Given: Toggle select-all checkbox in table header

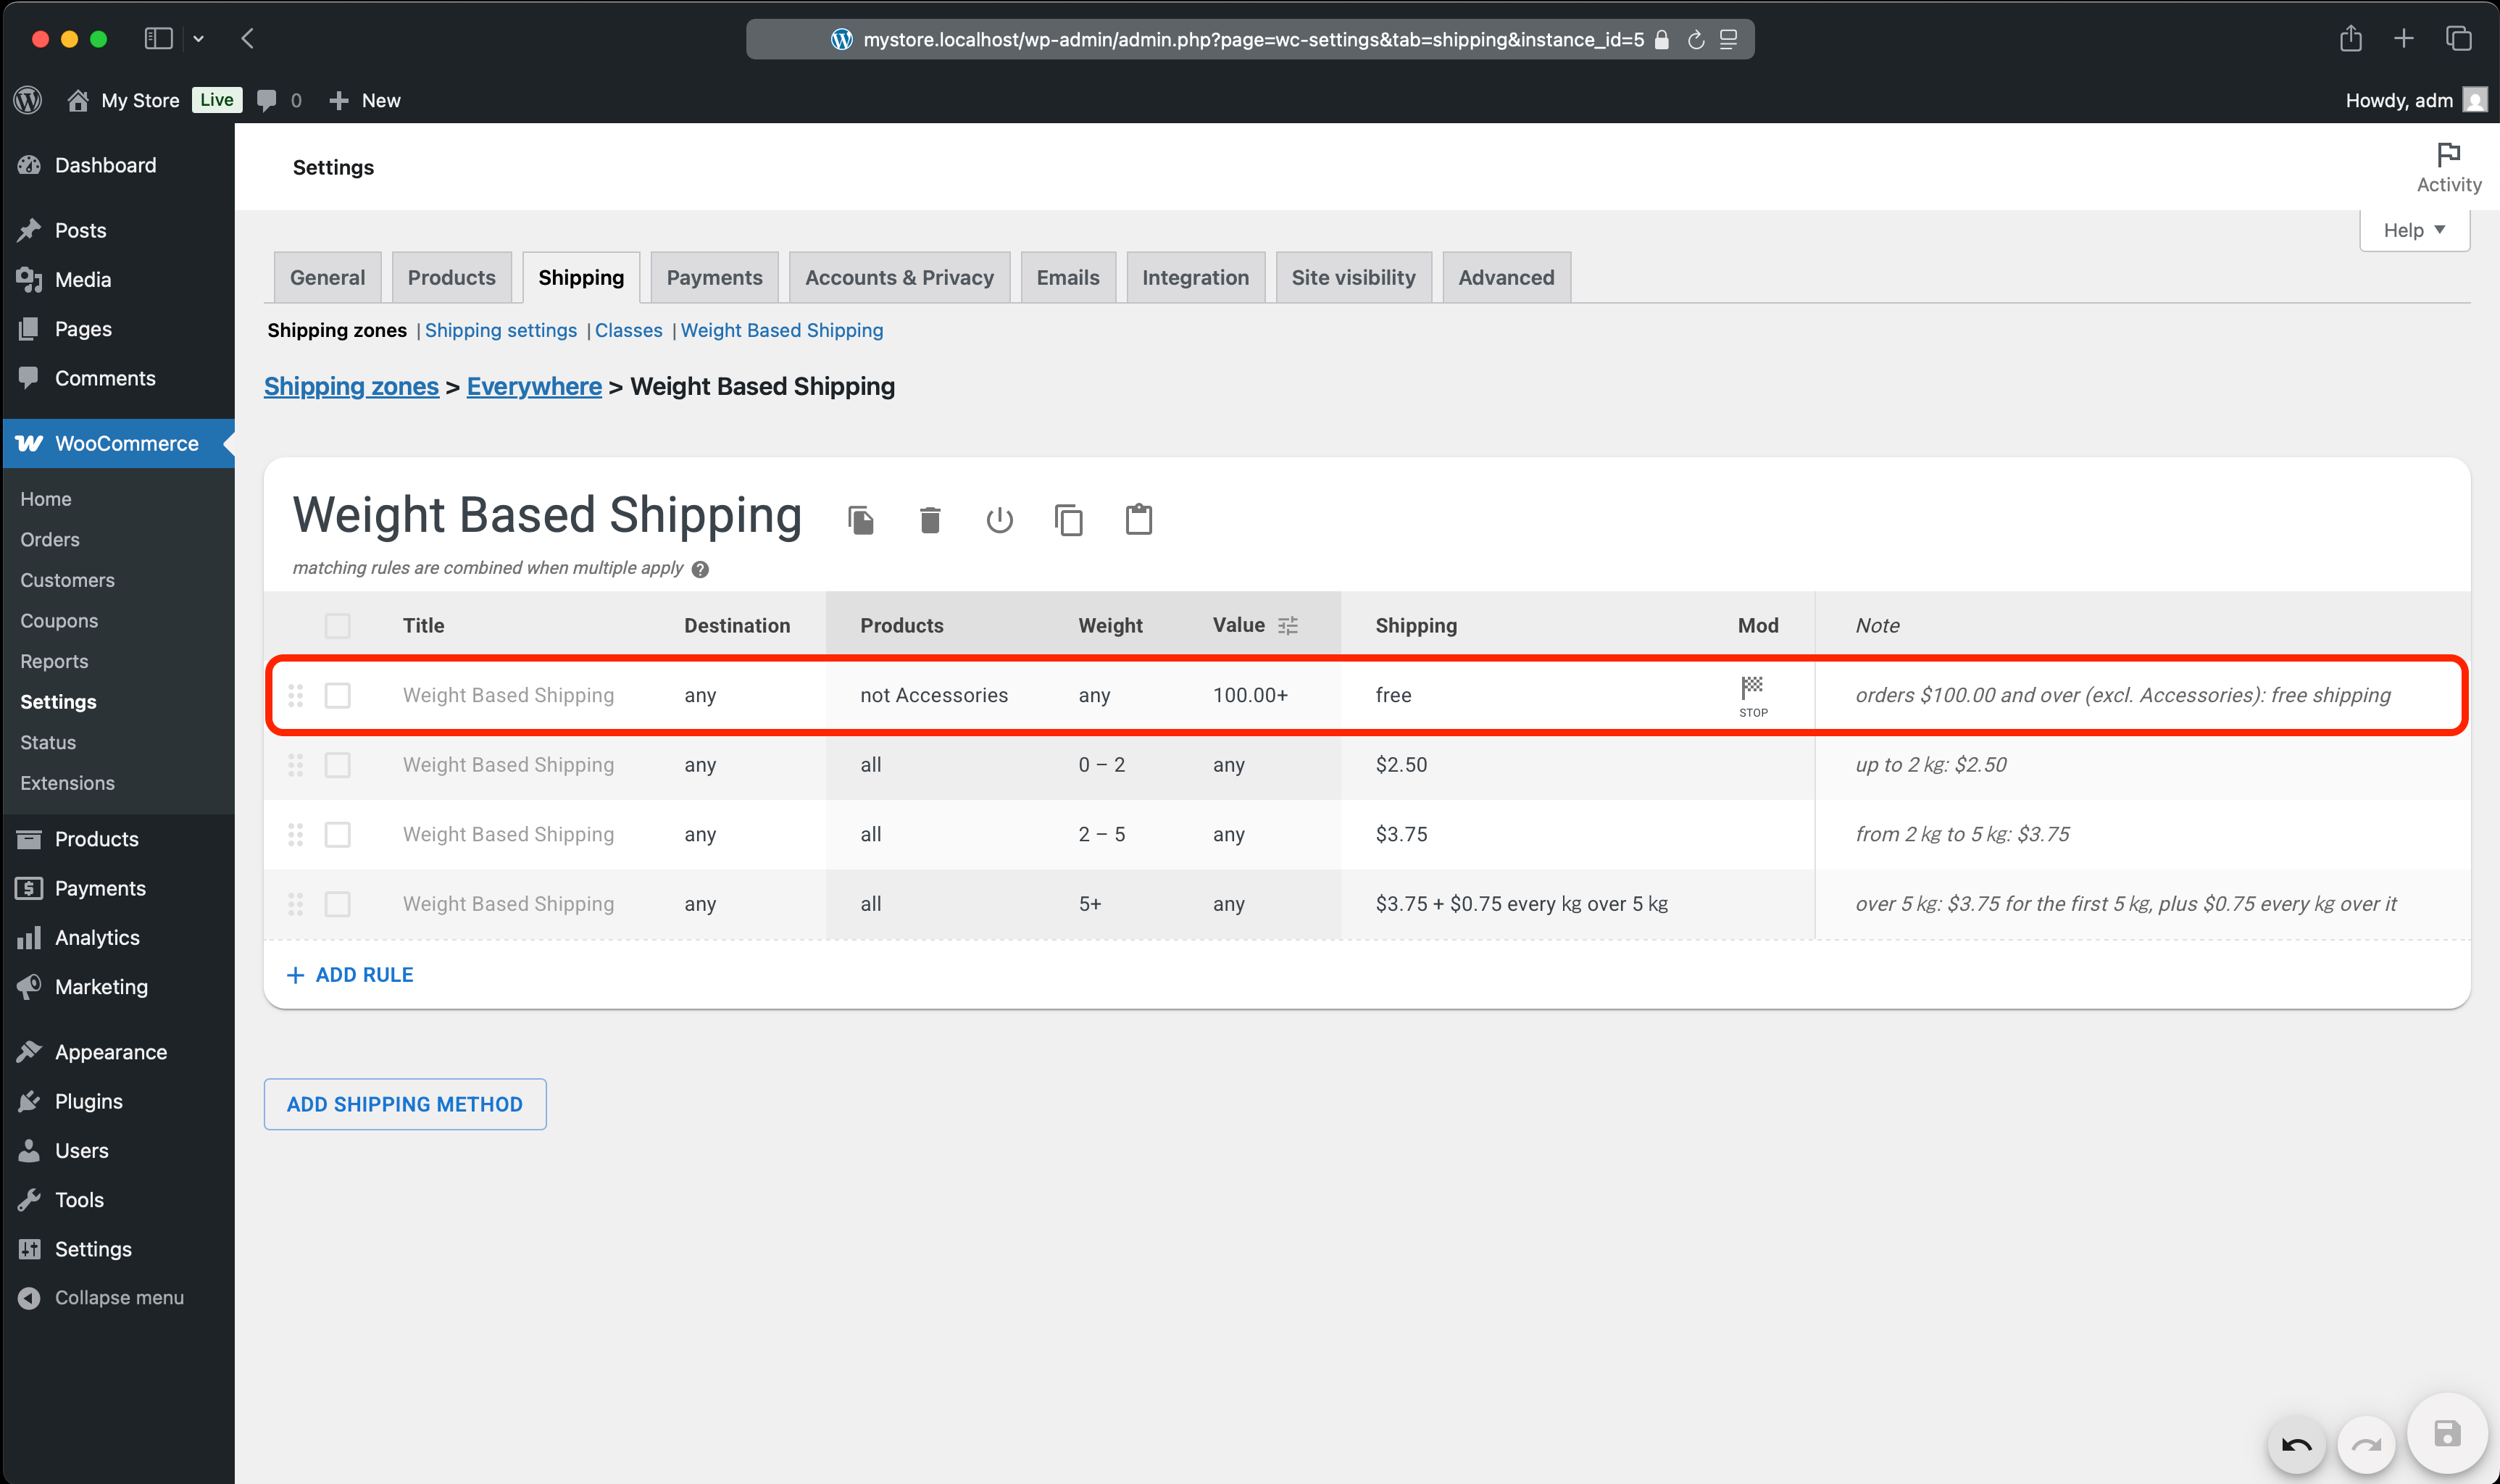Looking at the screenshot, I should coord(338,626).
